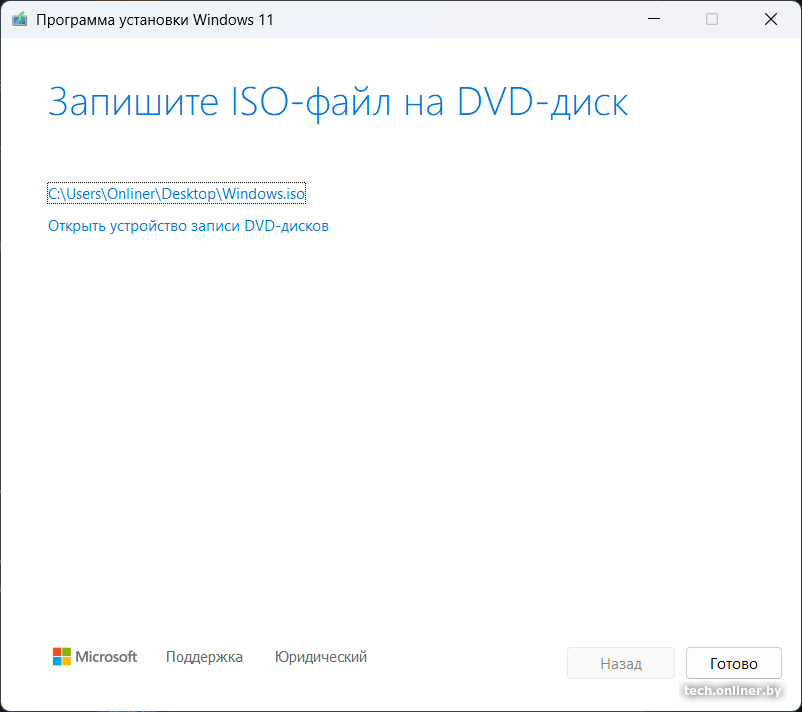Close the Windows 11 setup window
The height and width of the screenshot is (712, 802).
coord(771,19)
